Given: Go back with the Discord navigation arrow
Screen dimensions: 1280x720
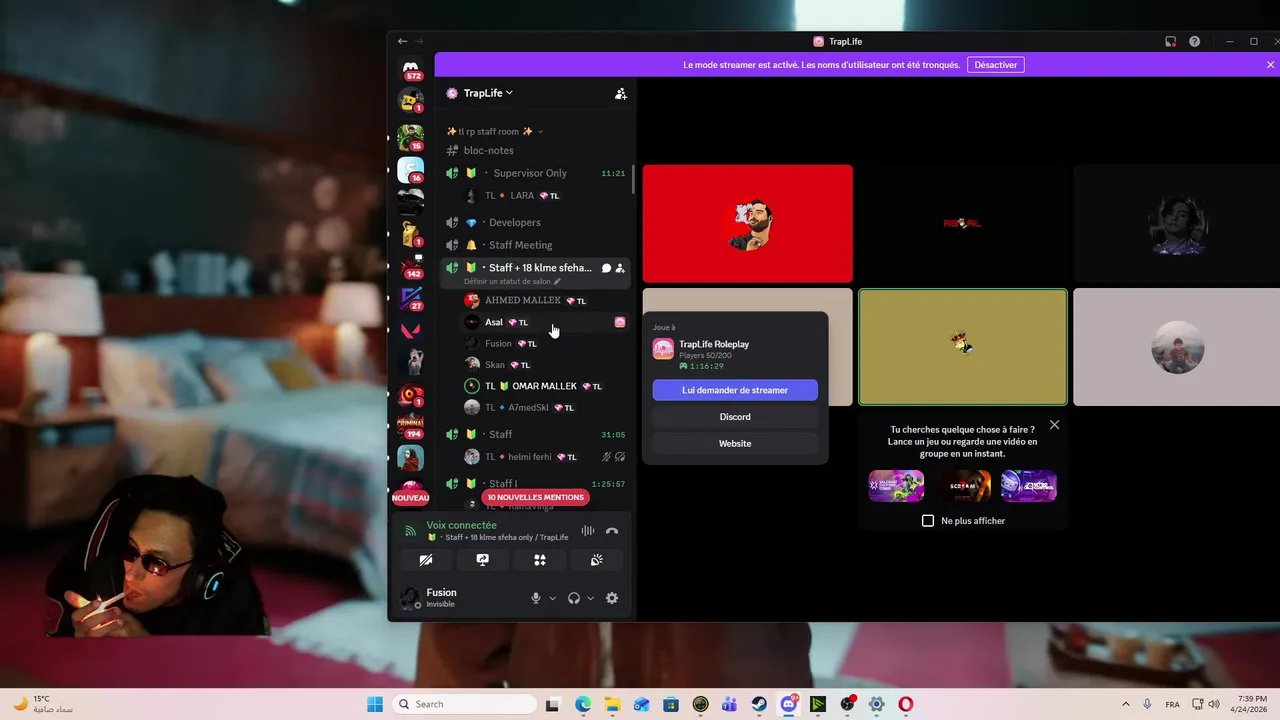Looking at the screenshot, I should click(402, 41).
